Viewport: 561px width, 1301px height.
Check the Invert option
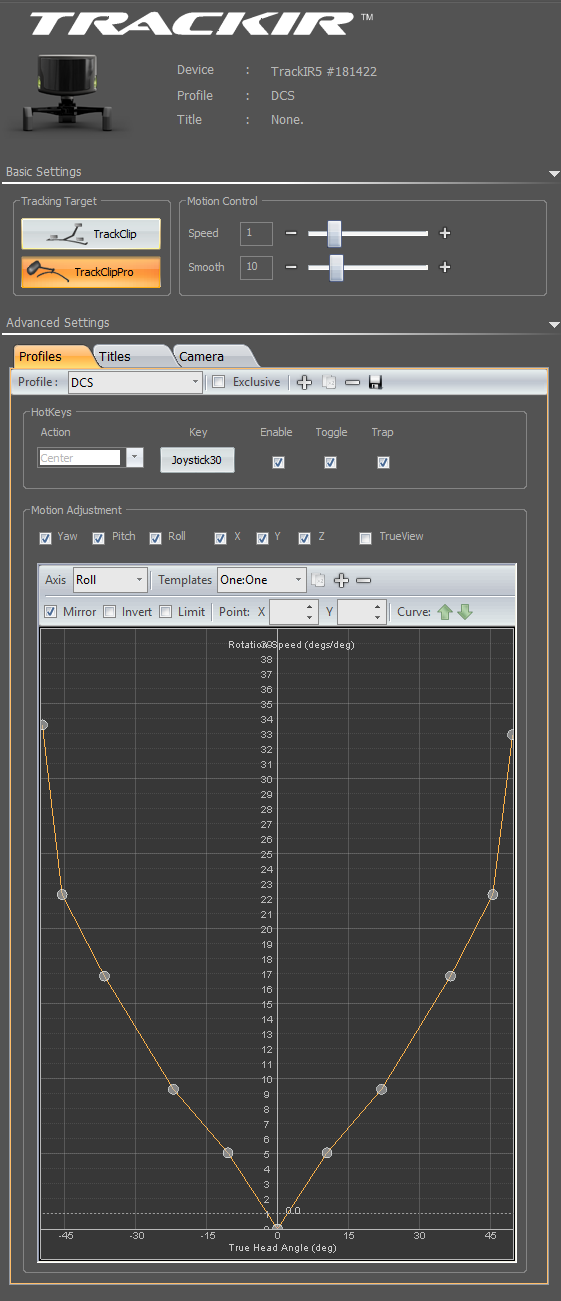pos(110,611)
